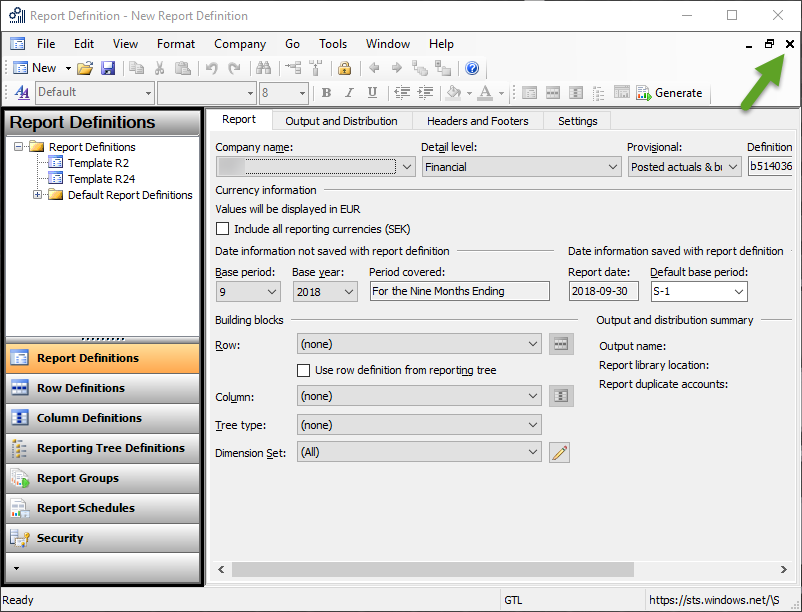Click the New button in toolbar
802x612 pixels.
(x=34, y=68)
